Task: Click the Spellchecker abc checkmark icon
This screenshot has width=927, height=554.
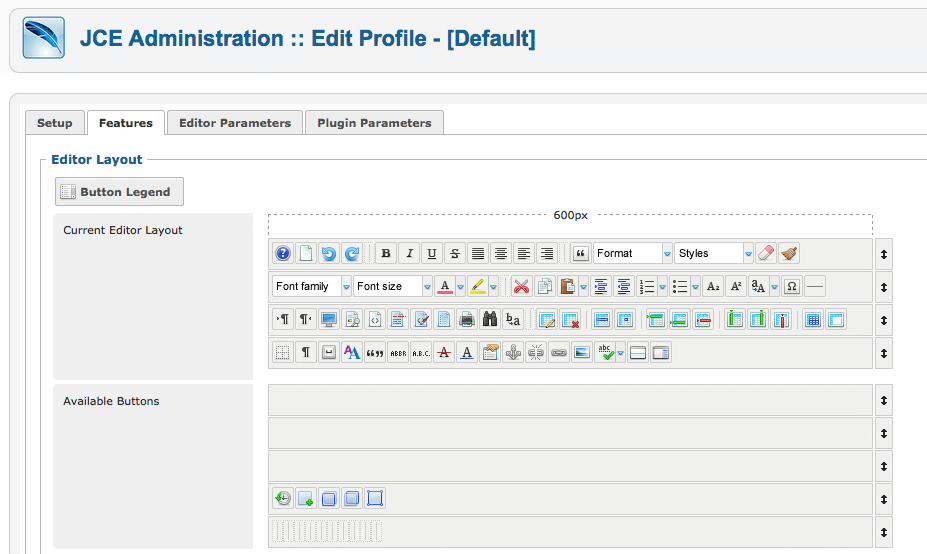Action: point(605,353)
